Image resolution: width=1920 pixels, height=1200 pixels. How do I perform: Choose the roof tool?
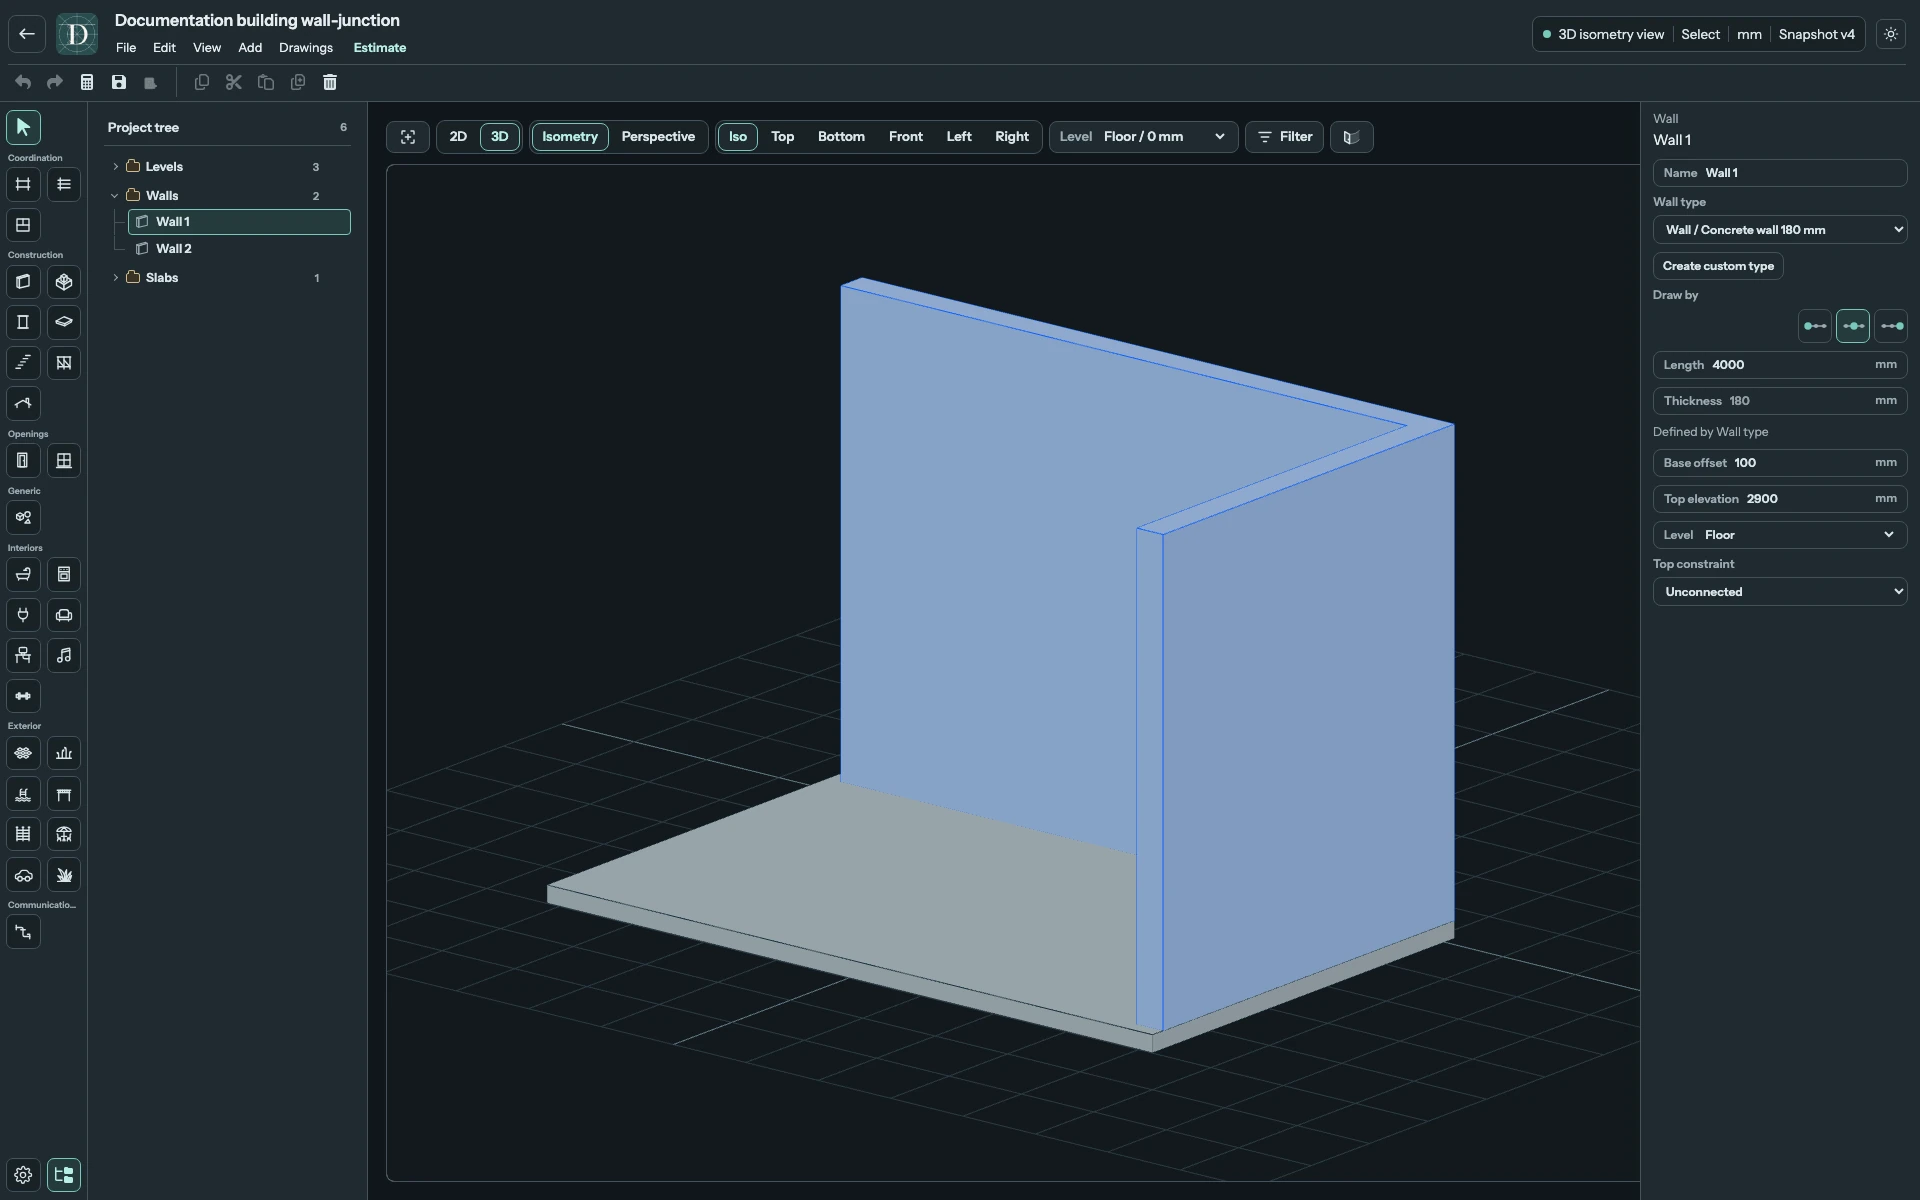click(23, 403)
